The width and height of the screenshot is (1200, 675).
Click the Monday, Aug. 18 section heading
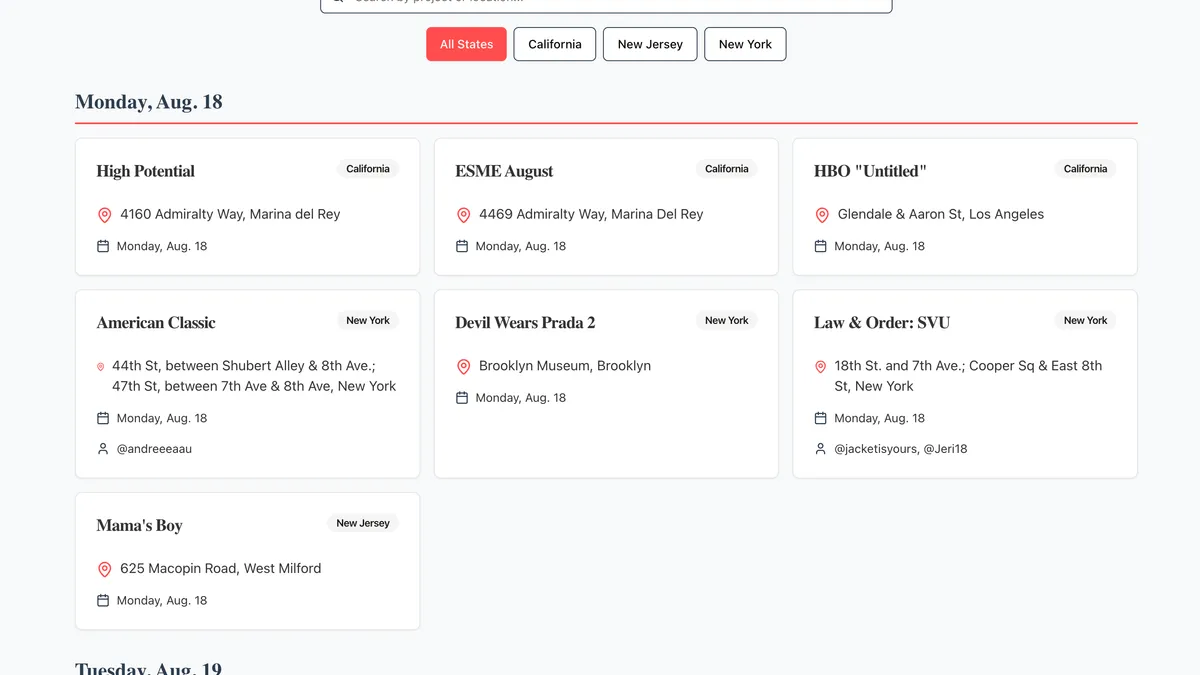pyautogui.click(x=149, y=102)
